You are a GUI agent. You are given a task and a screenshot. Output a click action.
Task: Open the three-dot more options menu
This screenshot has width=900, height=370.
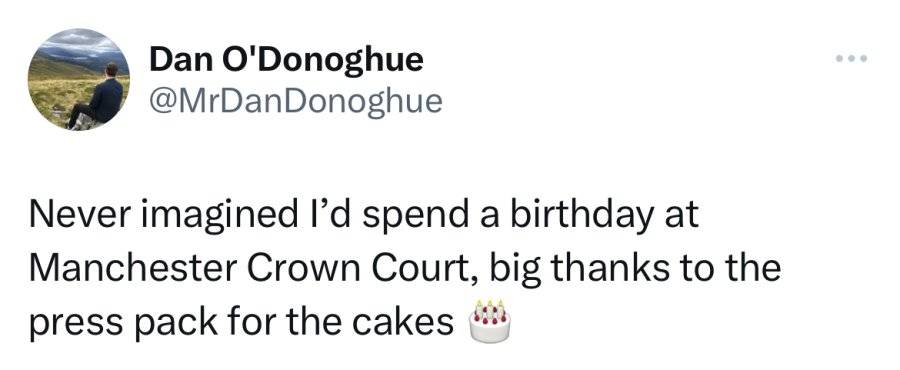point(851,58)
